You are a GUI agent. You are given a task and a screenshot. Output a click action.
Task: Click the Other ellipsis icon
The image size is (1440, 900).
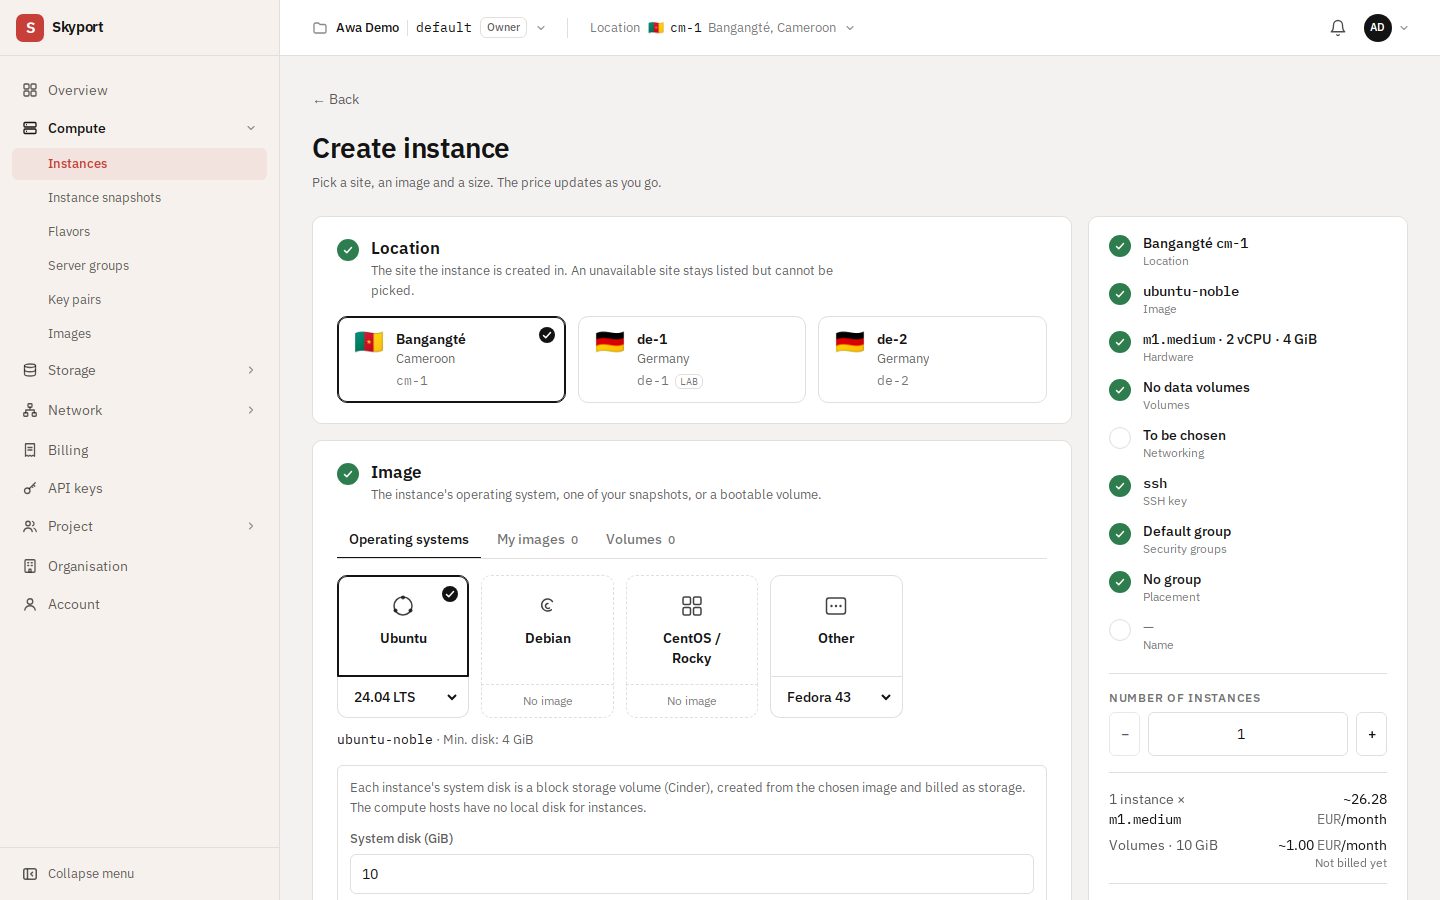point(836,606)
